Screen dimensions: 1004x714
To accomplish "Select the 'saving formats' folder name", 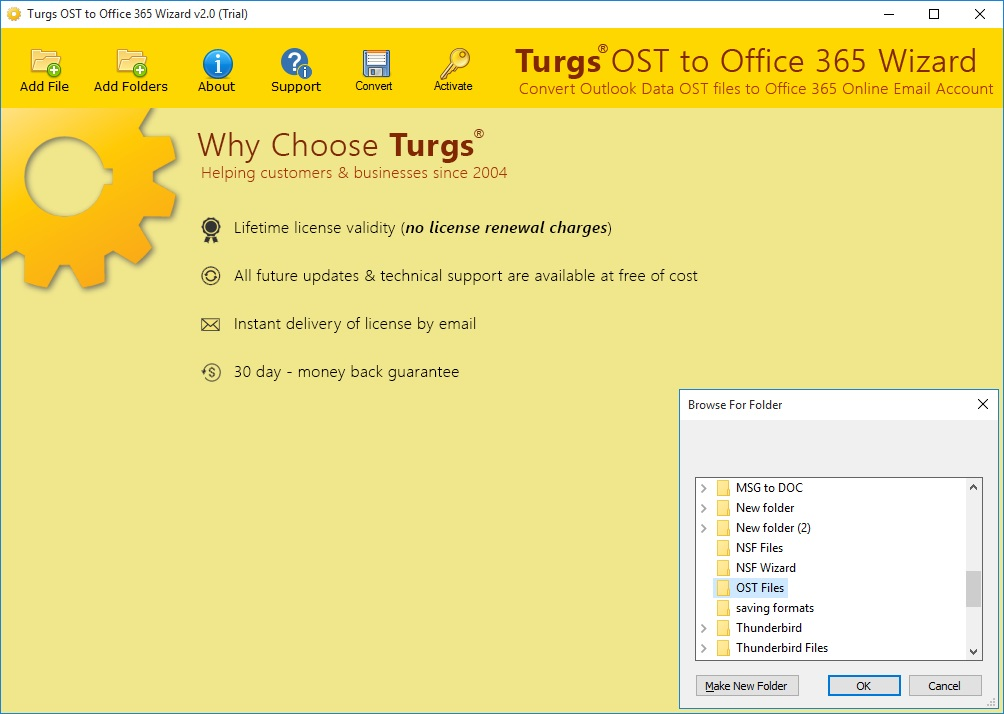I will coord(775,608).
